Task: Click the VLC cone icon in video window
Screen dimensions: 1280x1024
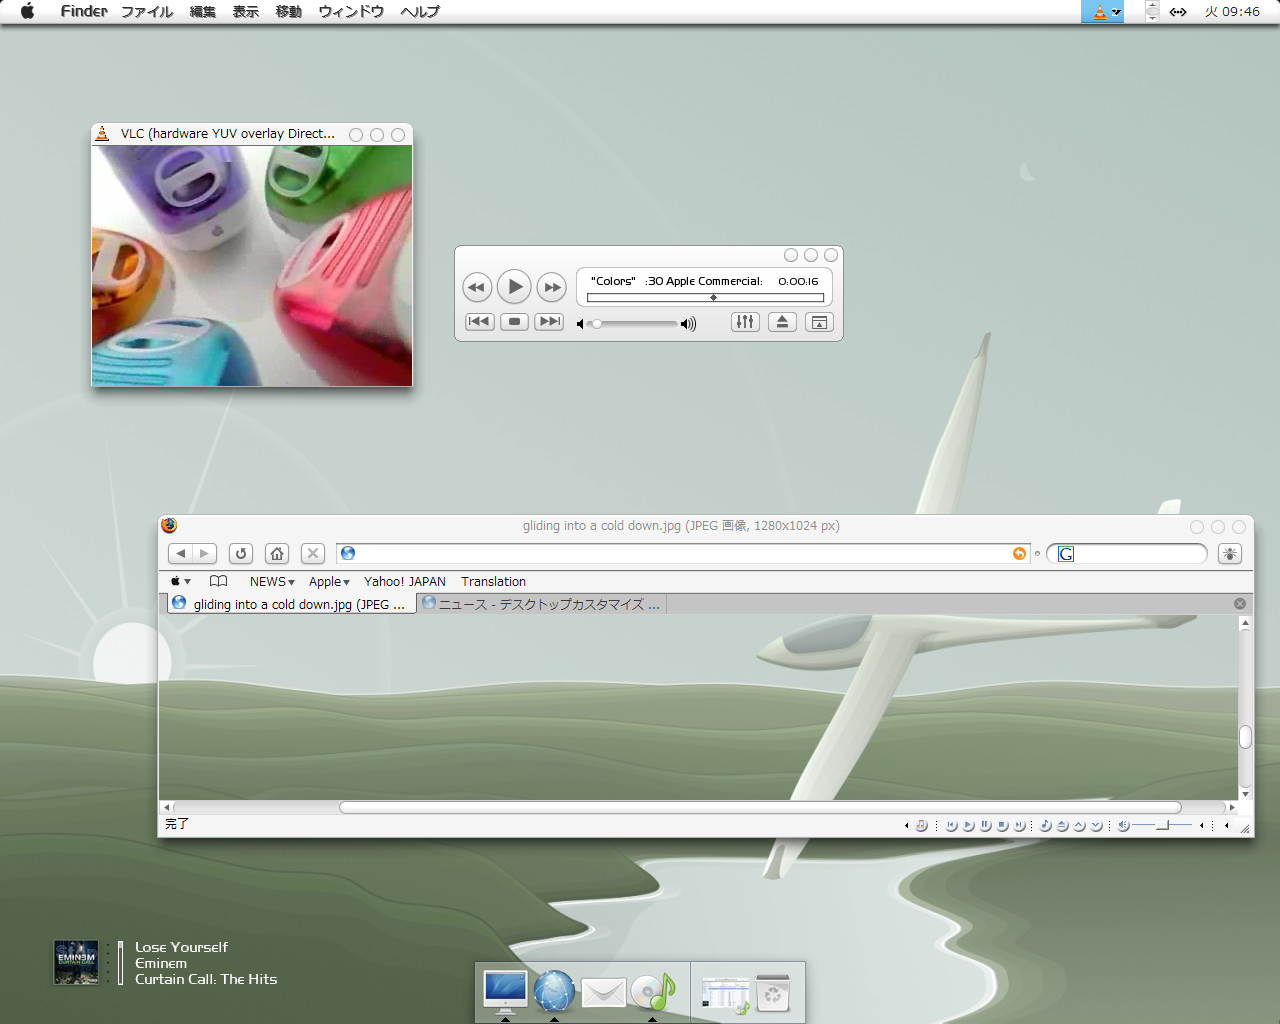Action: pos(102,133)
